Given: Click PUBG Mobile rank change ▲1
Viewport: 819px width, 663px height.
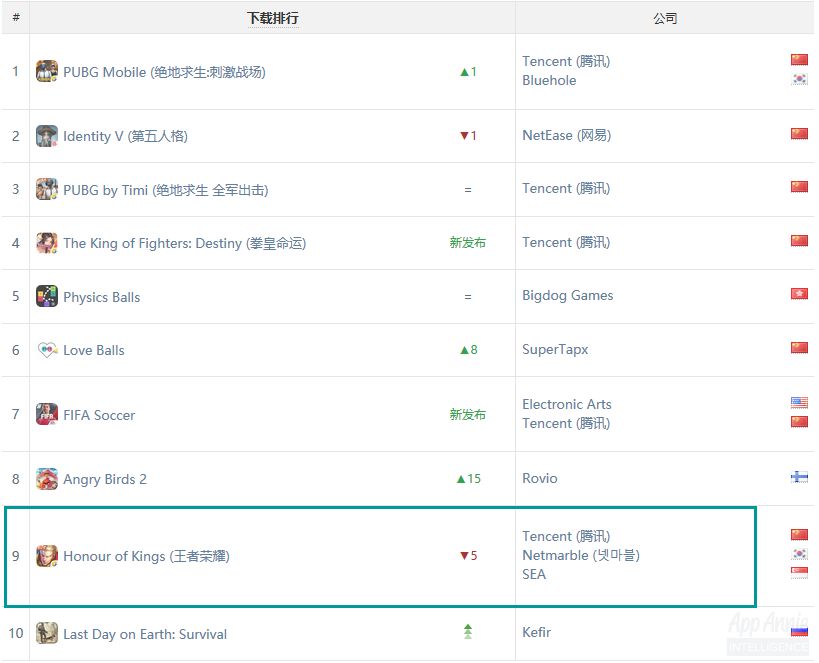Looking at the screenshot, I should click(x=469, y=72).
